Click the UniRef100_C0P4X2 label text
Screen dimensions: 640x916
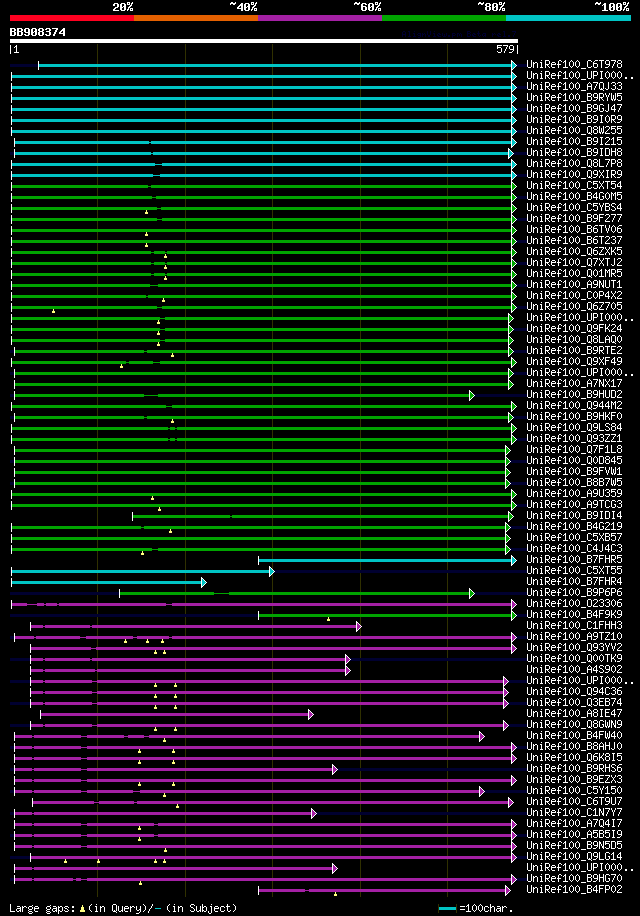(x=574, y=295)
